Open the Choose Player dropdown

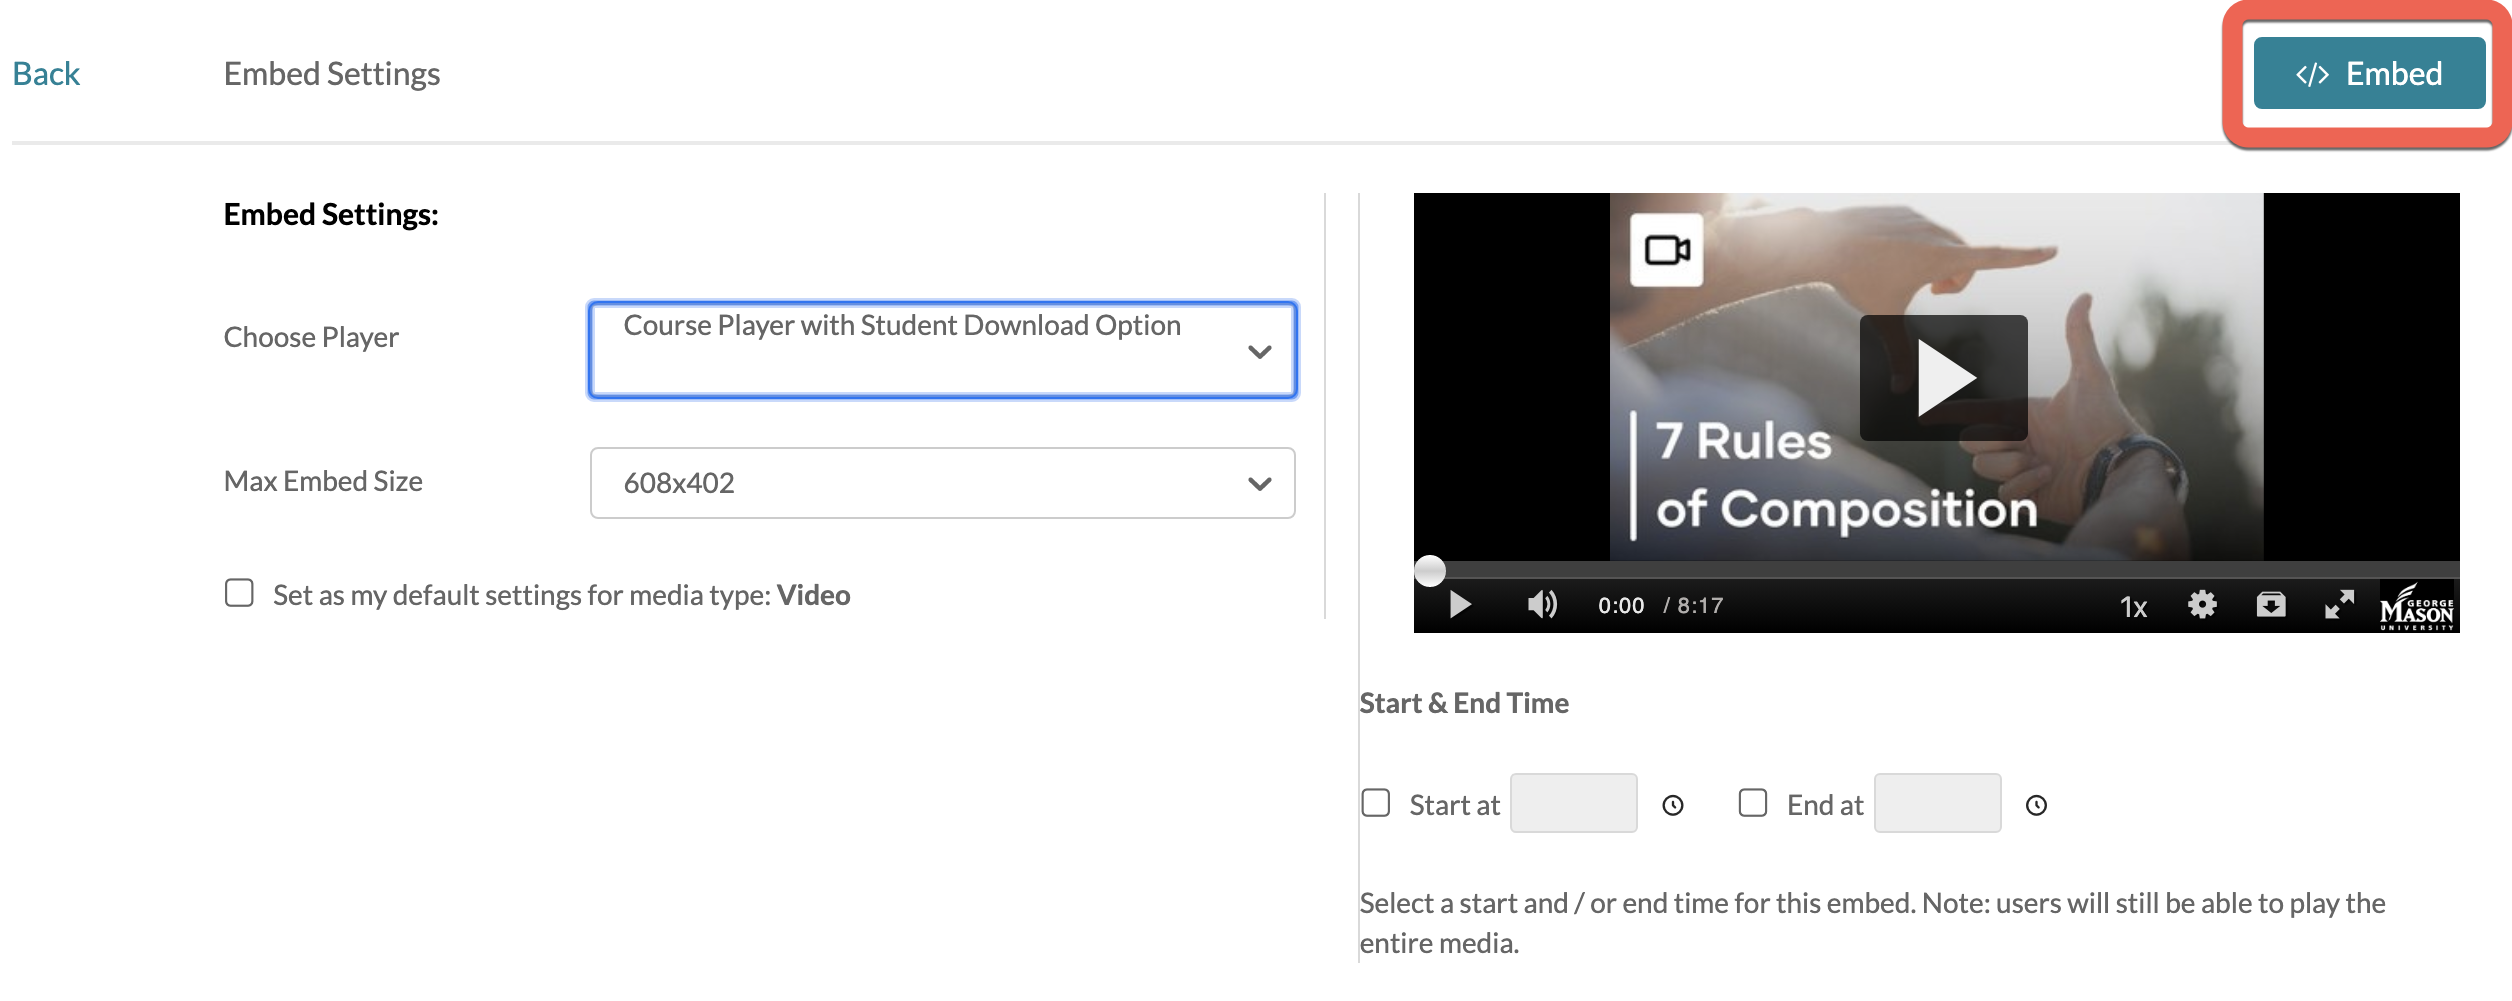[x=942, y=350]
